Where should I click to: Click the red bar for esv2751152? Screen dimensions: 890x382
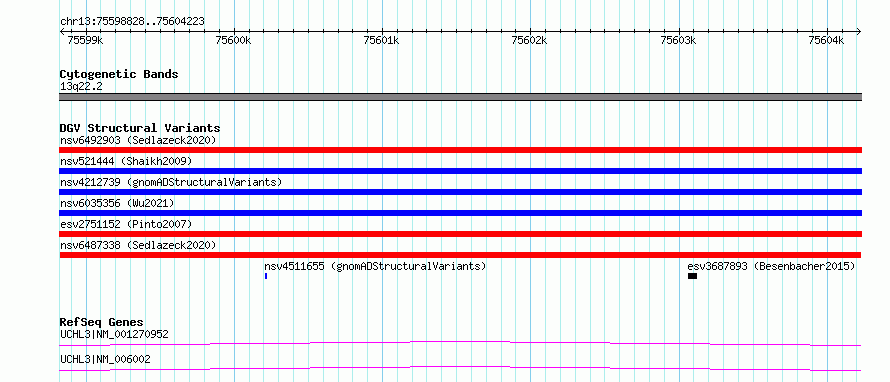[x=460, y=234]
